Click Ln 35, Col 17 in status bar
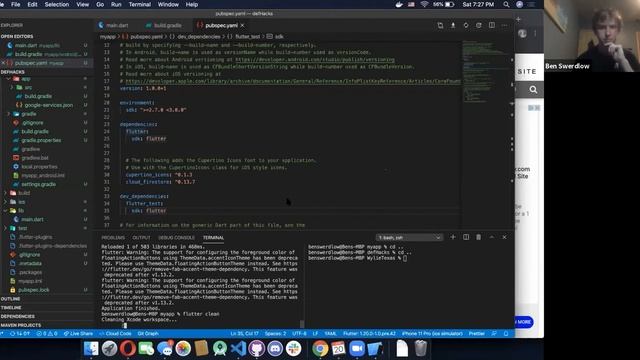Viewport: 640px width, 360px height. (244, 333)
